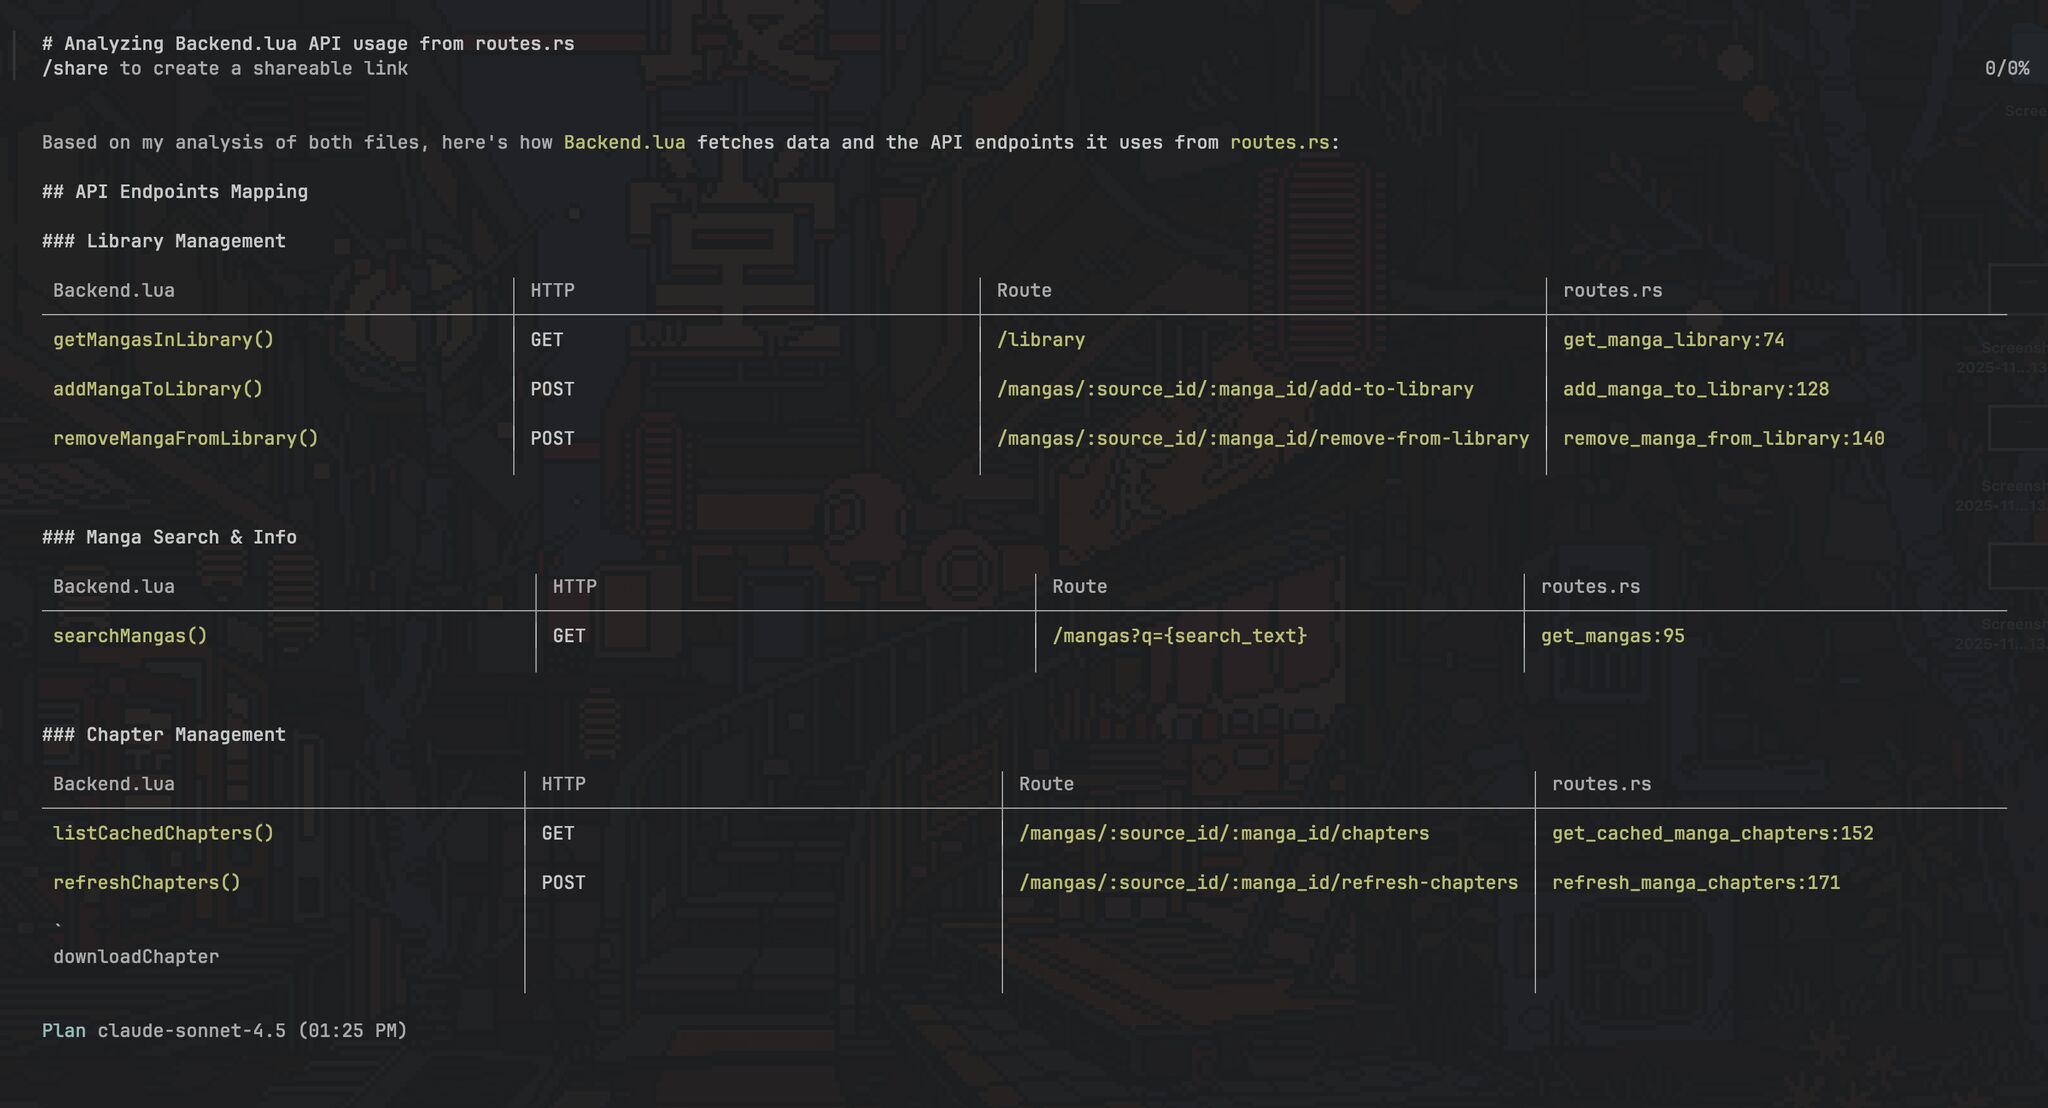Click Backend.lua header in Library Management table
The height and width of the screenshot is (1108, 2048).
(x=114, y=290)
